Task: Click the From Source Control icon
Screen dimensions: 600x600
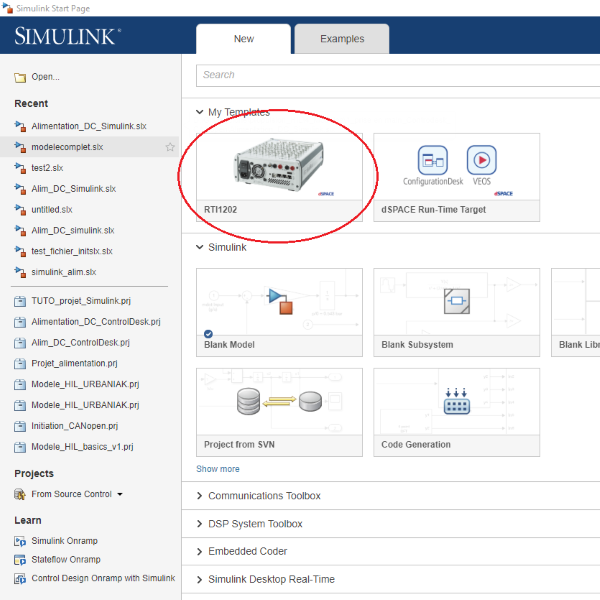Action: coord(20,494)
